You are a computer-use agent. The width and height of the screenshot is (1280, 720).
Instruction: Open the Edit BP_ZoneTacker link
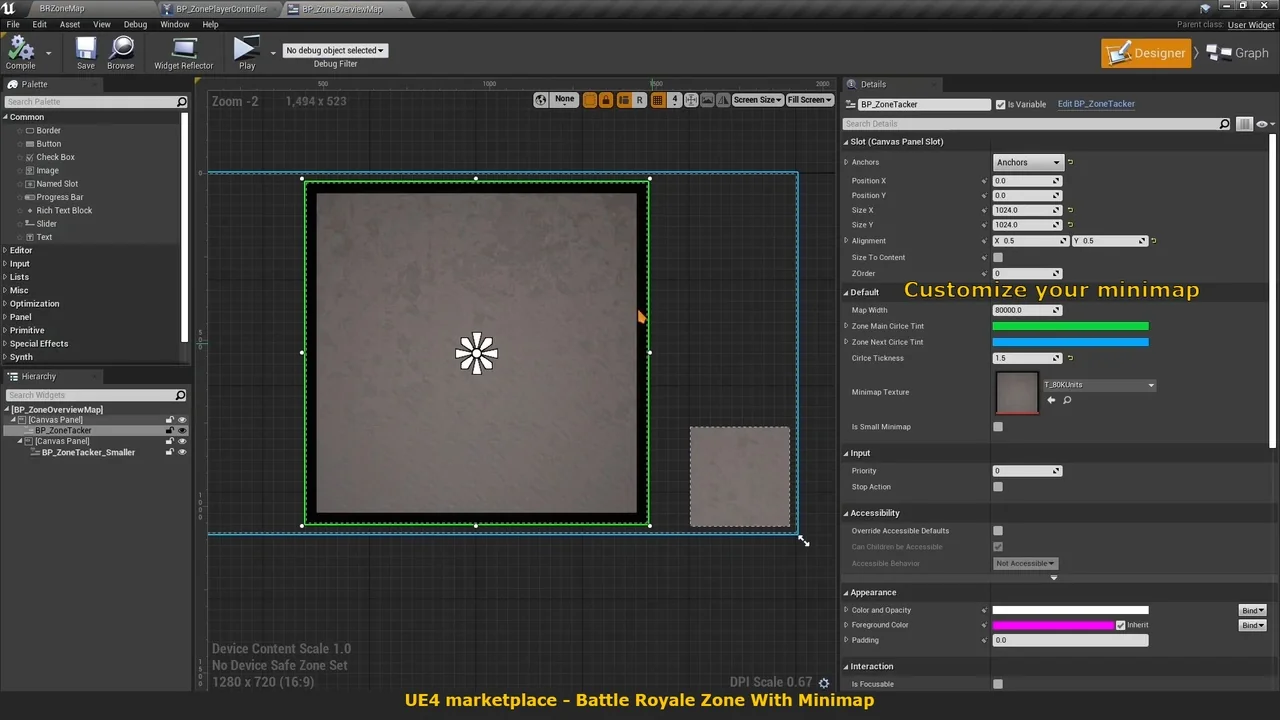pyautogui.click(x=1096, y=104)
